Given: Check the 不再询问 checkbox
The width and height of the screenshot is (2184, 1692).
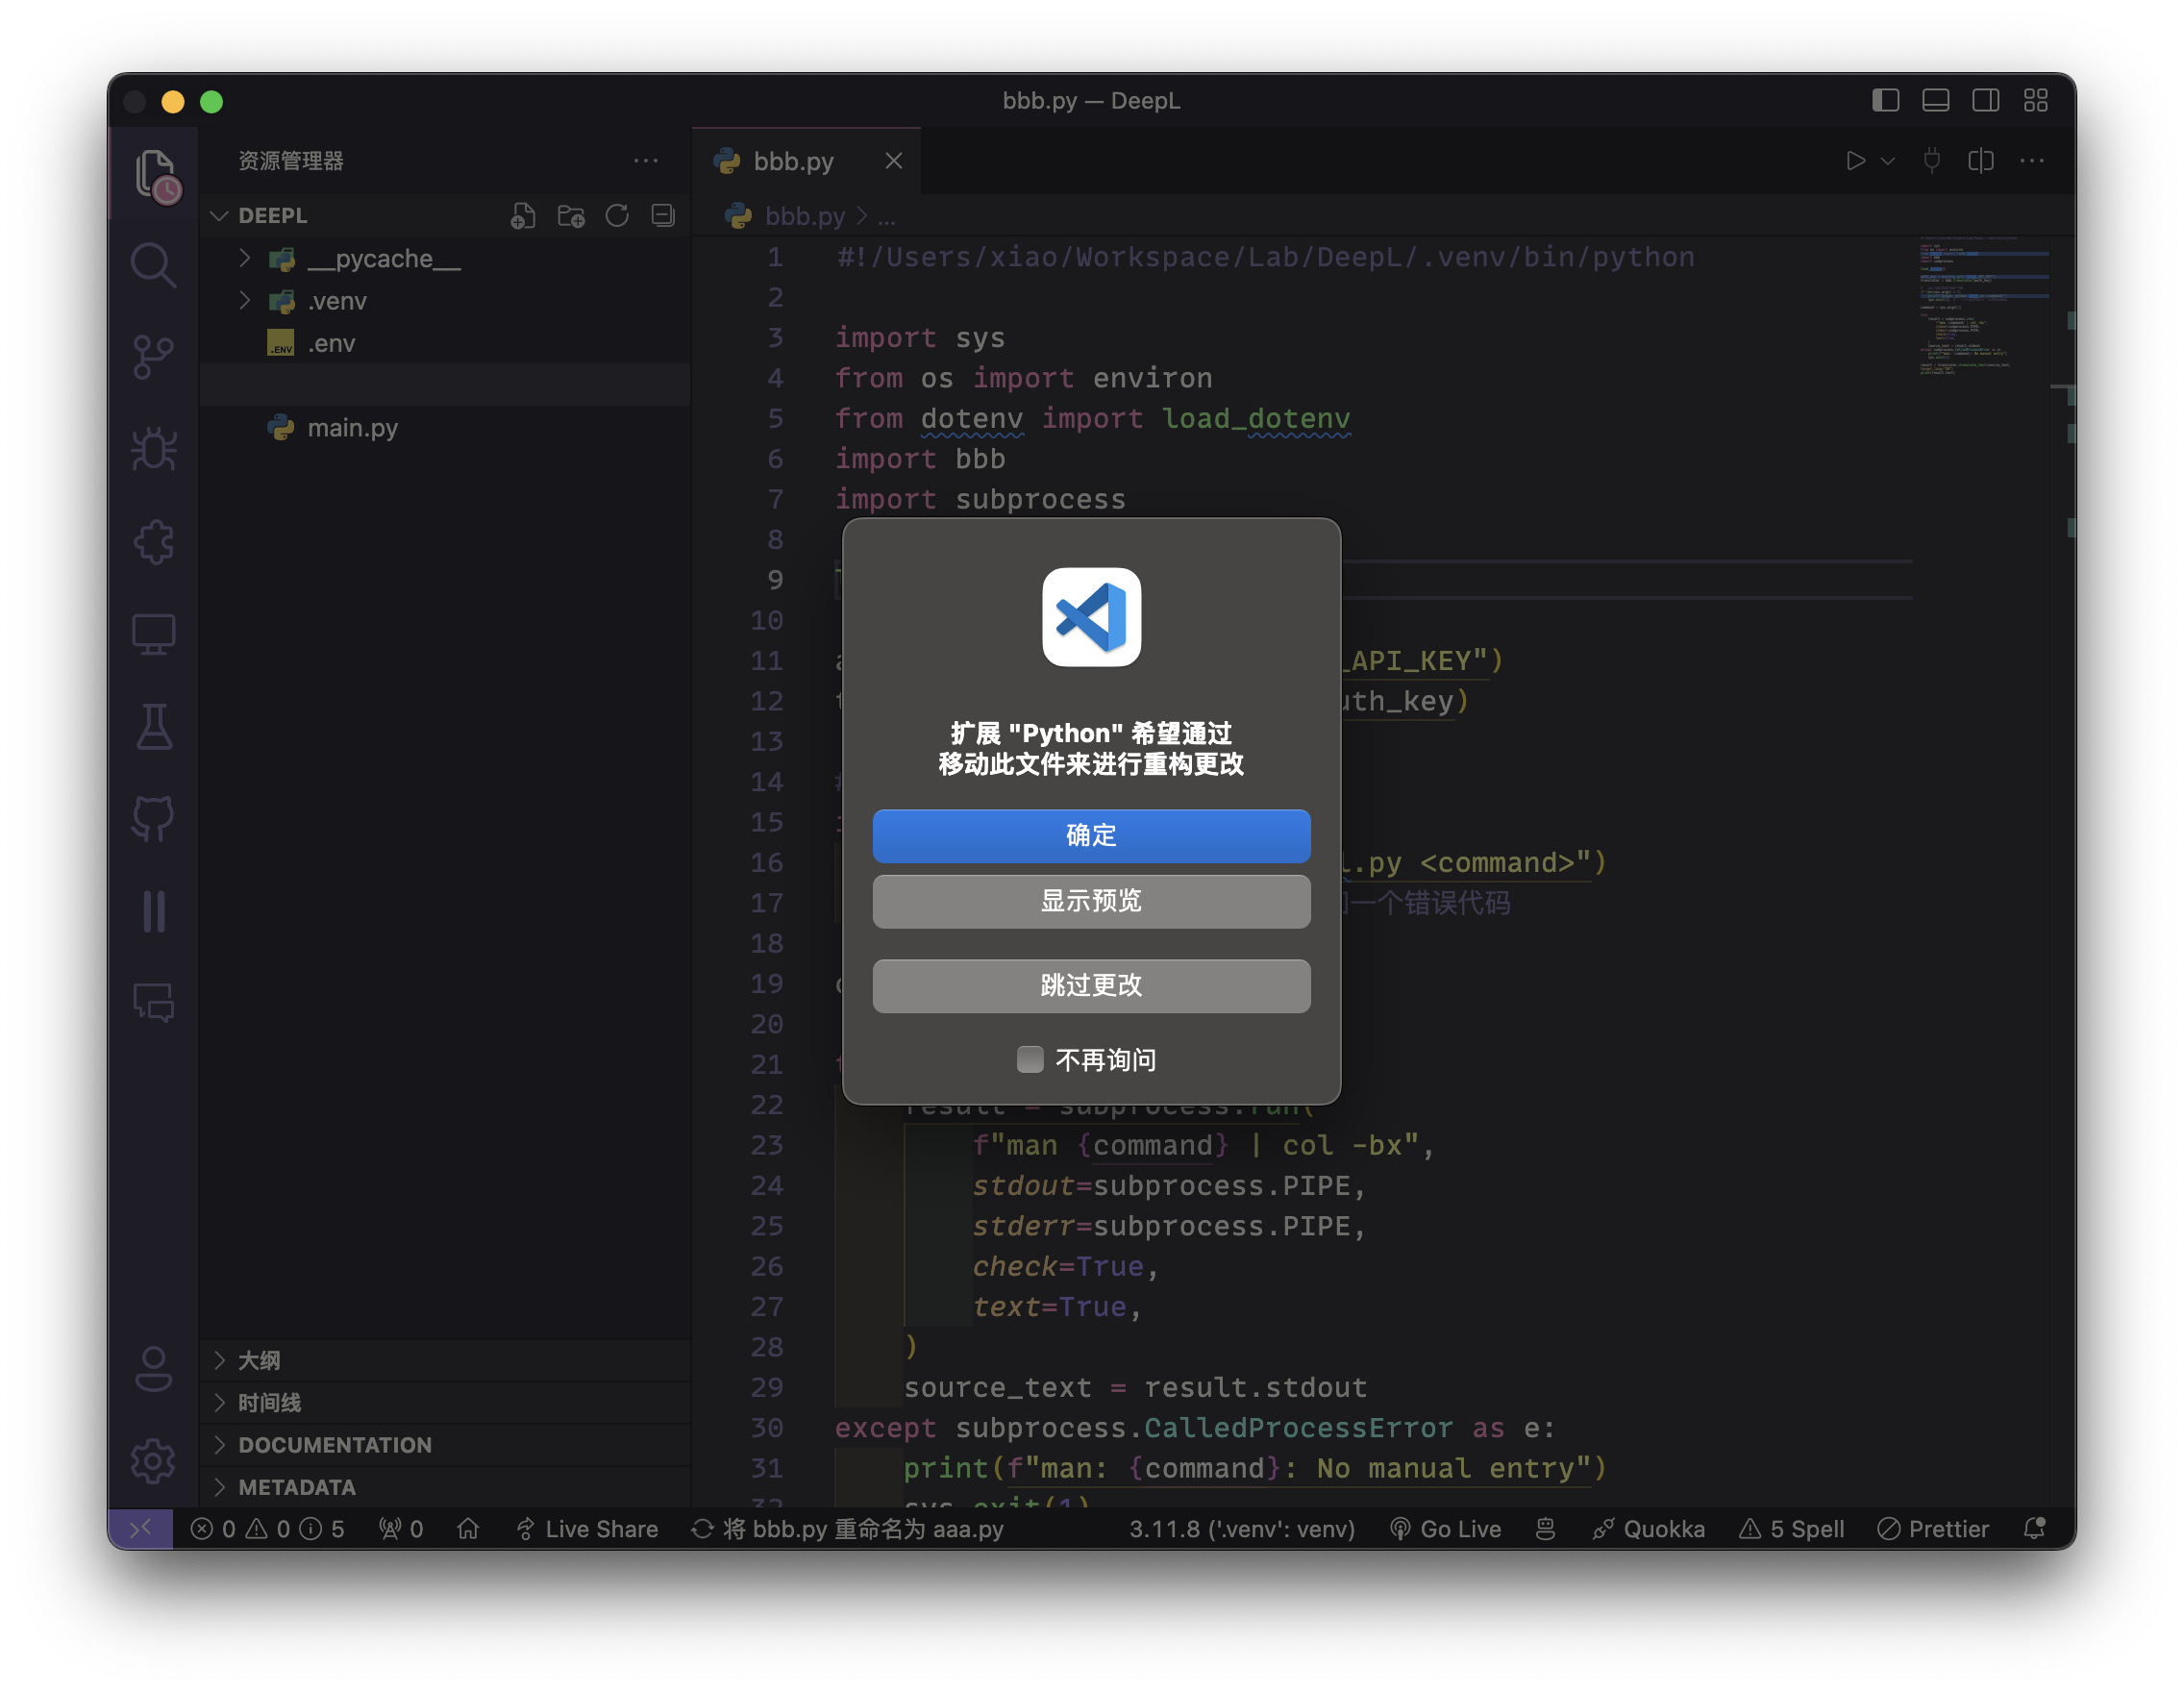Looking at the screenshot, I should (x=1030, y=1059).
